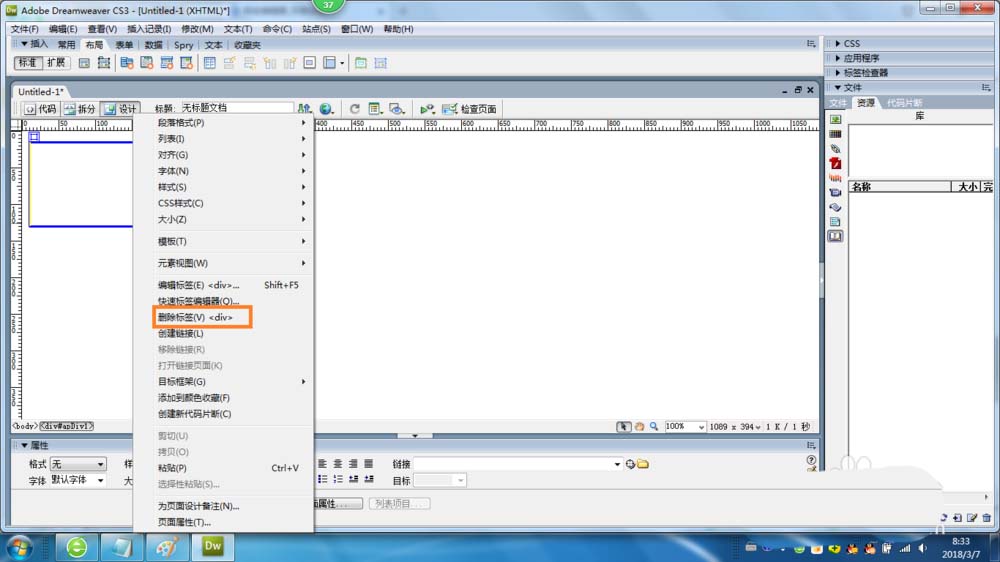Select the Colors category icon in Assets
The image size is (1000, 562).
pos(835,134)
